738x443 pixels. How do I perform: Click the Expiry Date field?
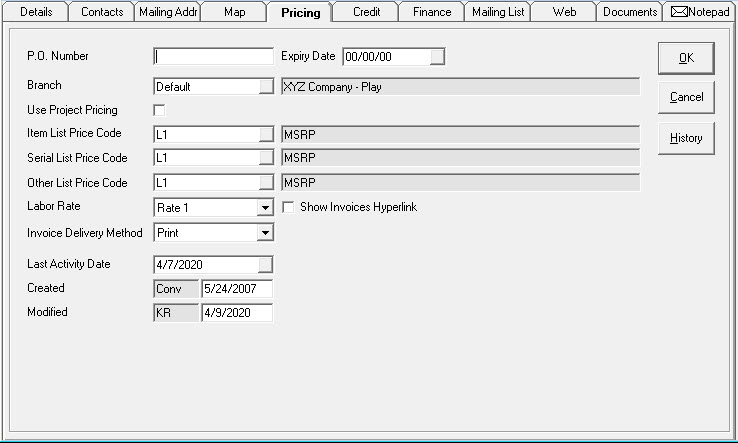386,57
